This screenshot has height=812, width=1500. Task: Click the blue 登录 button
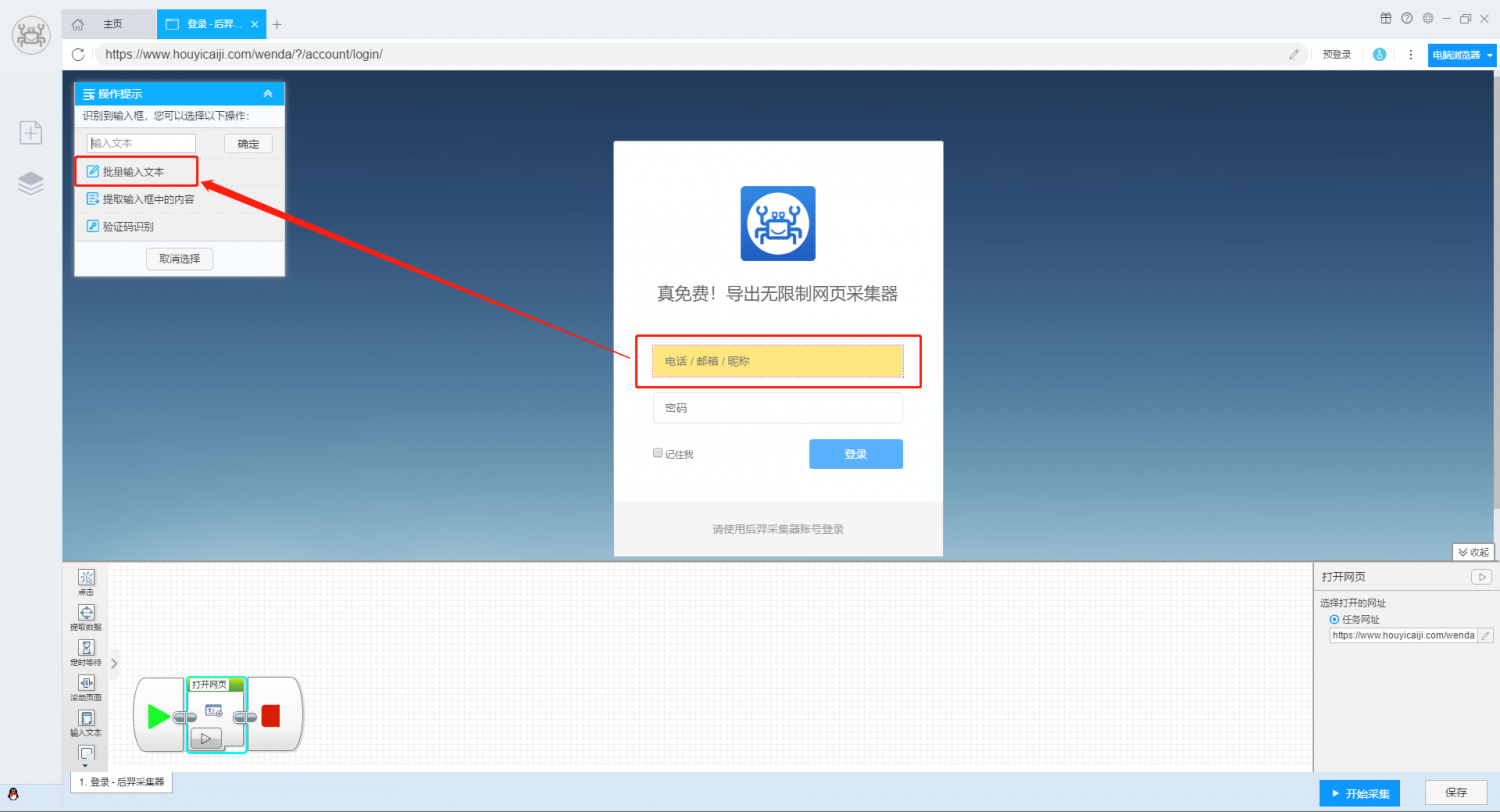click(856, 454)
